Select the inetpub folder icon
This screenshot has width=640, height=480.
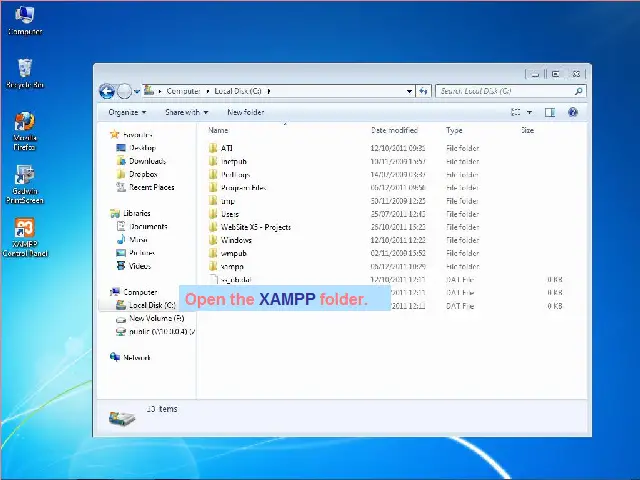tap(213, 161)
